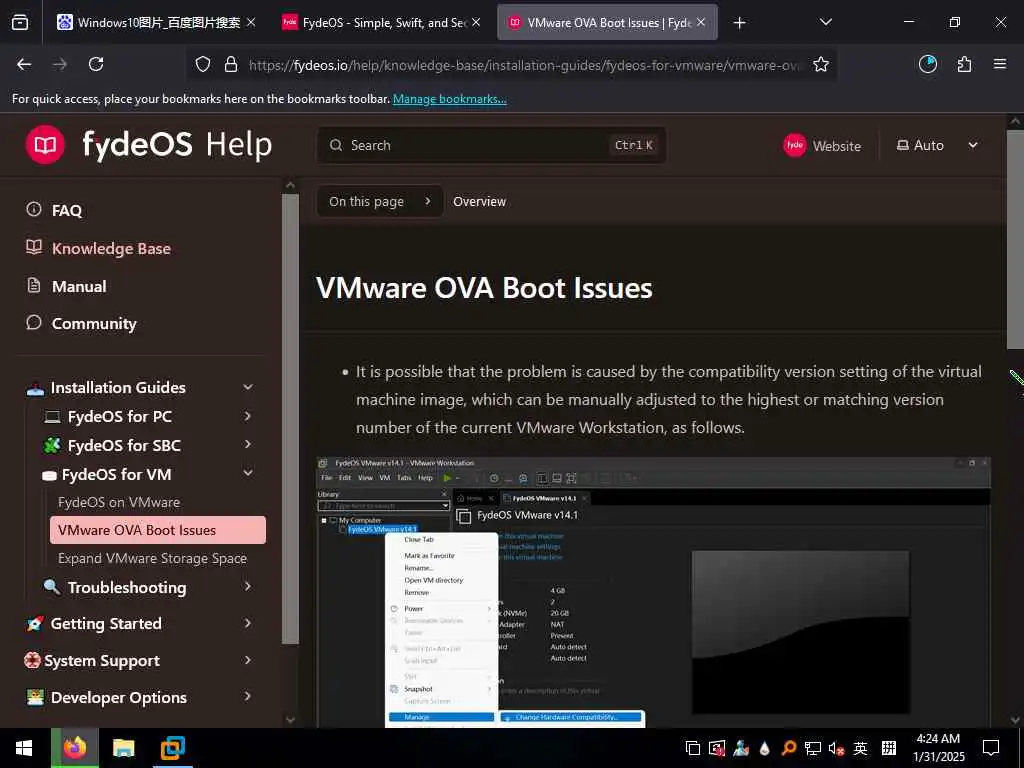Open a new browser tab
This screenshot has width=1024, height=768.
(739, 23)
